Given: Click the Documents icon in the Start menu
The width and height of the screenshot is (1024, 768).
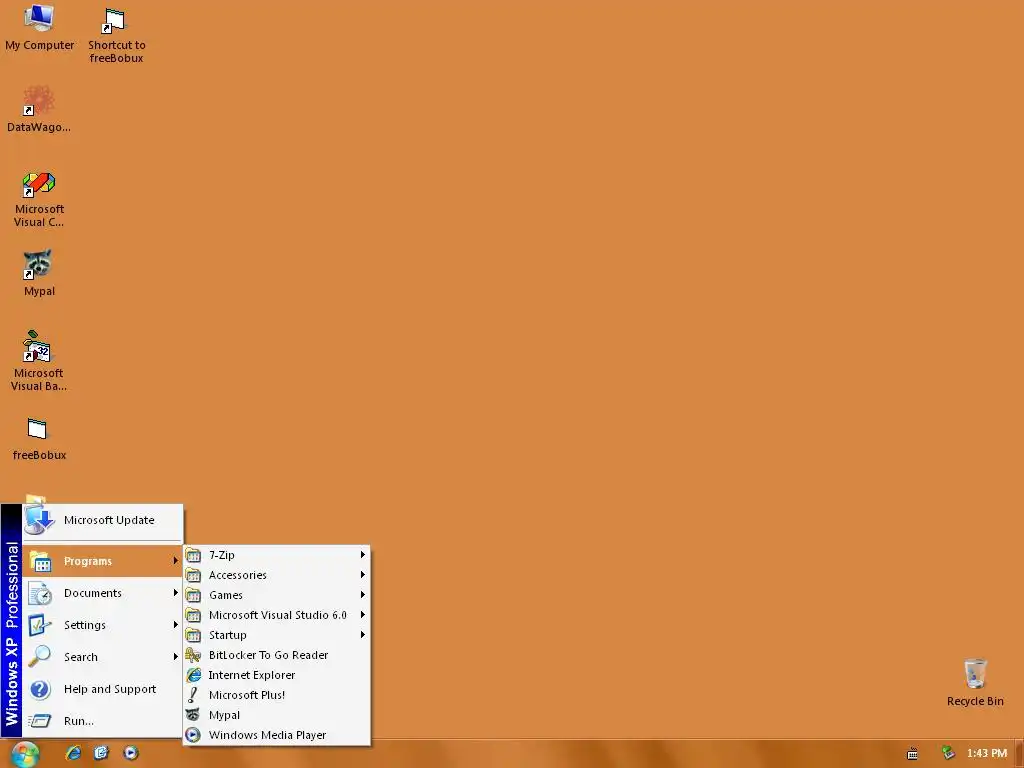Looking at the screenshot, I should click(x=40, y=593).
